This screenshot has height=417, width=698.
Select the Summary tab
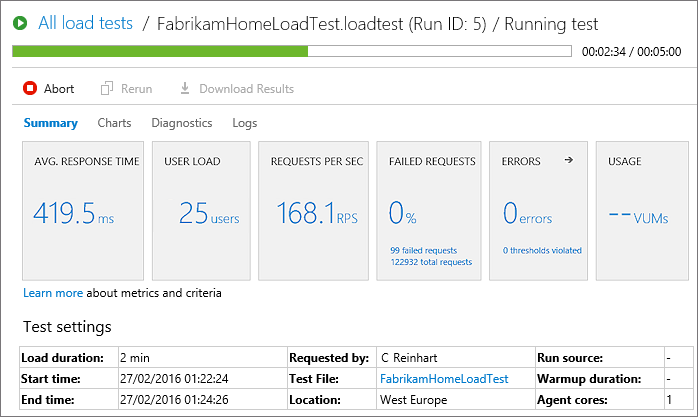[50, 123]
